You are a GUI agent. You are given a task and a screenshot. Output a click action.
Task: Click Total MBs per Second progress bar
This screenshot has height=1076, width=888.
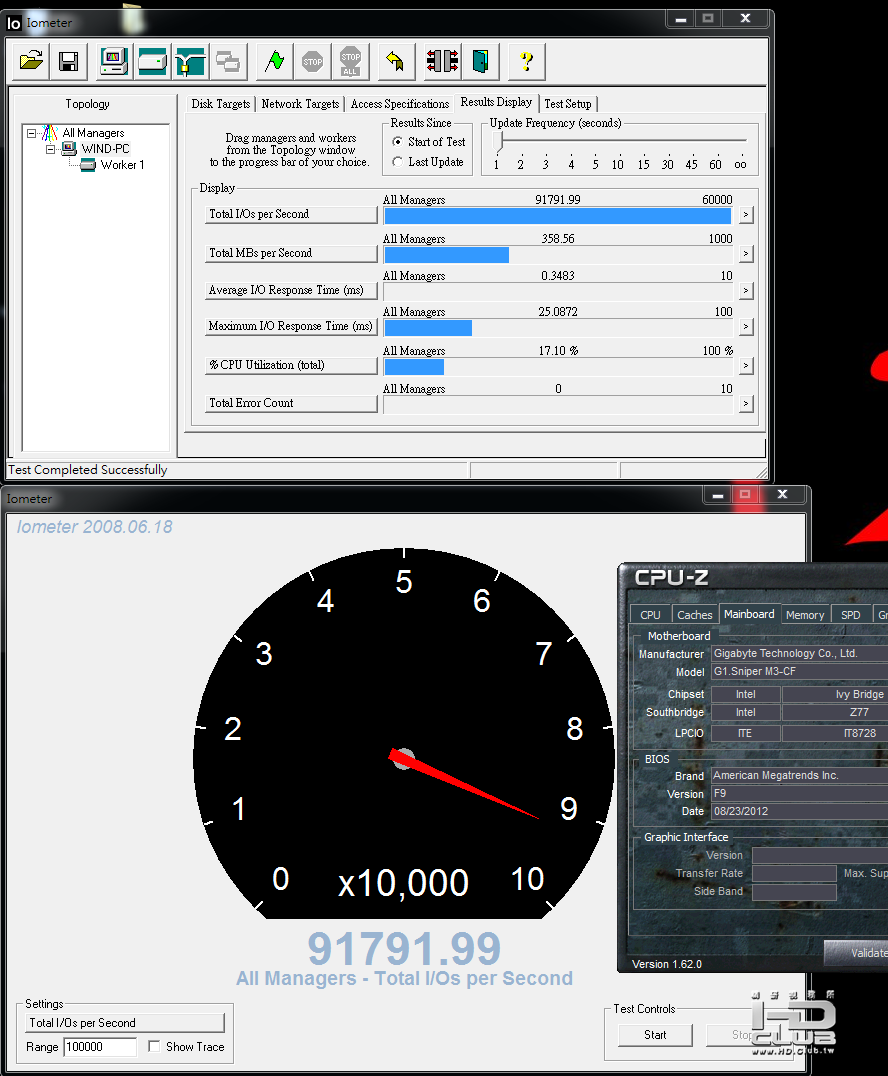558,255
